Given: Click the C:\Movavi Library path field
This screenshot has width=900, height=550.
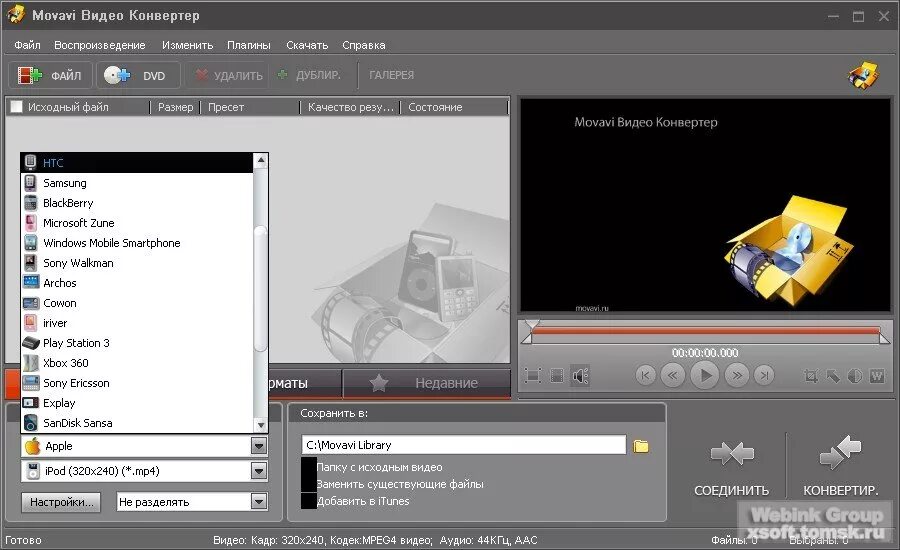Looking at the screenshot, I should tap(464, 445).
